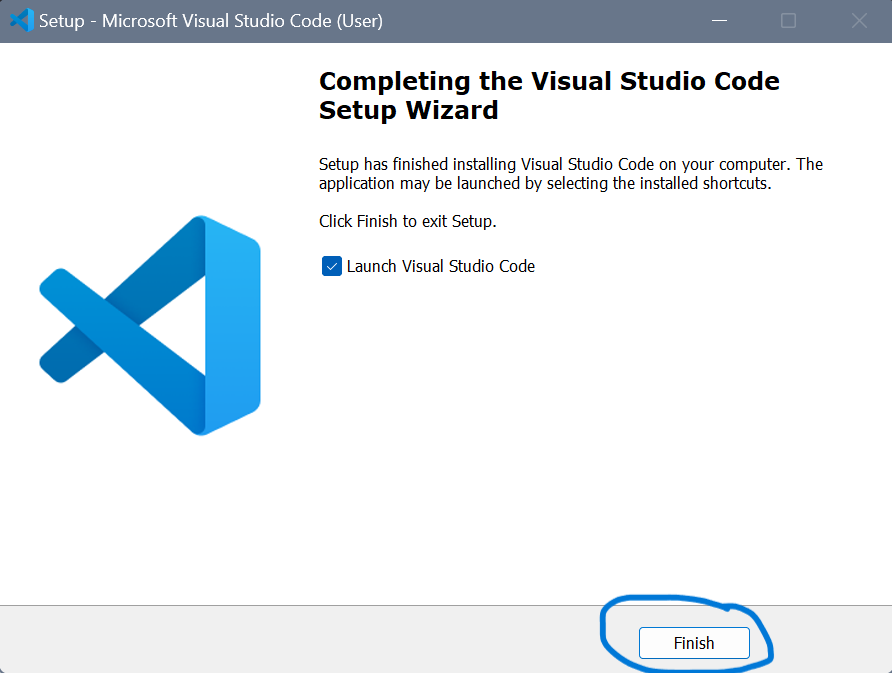Viewport: 892px width, 673px height.
Task: Click the "Completing the Visual Studio Code Setup Wizard" heading
Action: (549, 96)
